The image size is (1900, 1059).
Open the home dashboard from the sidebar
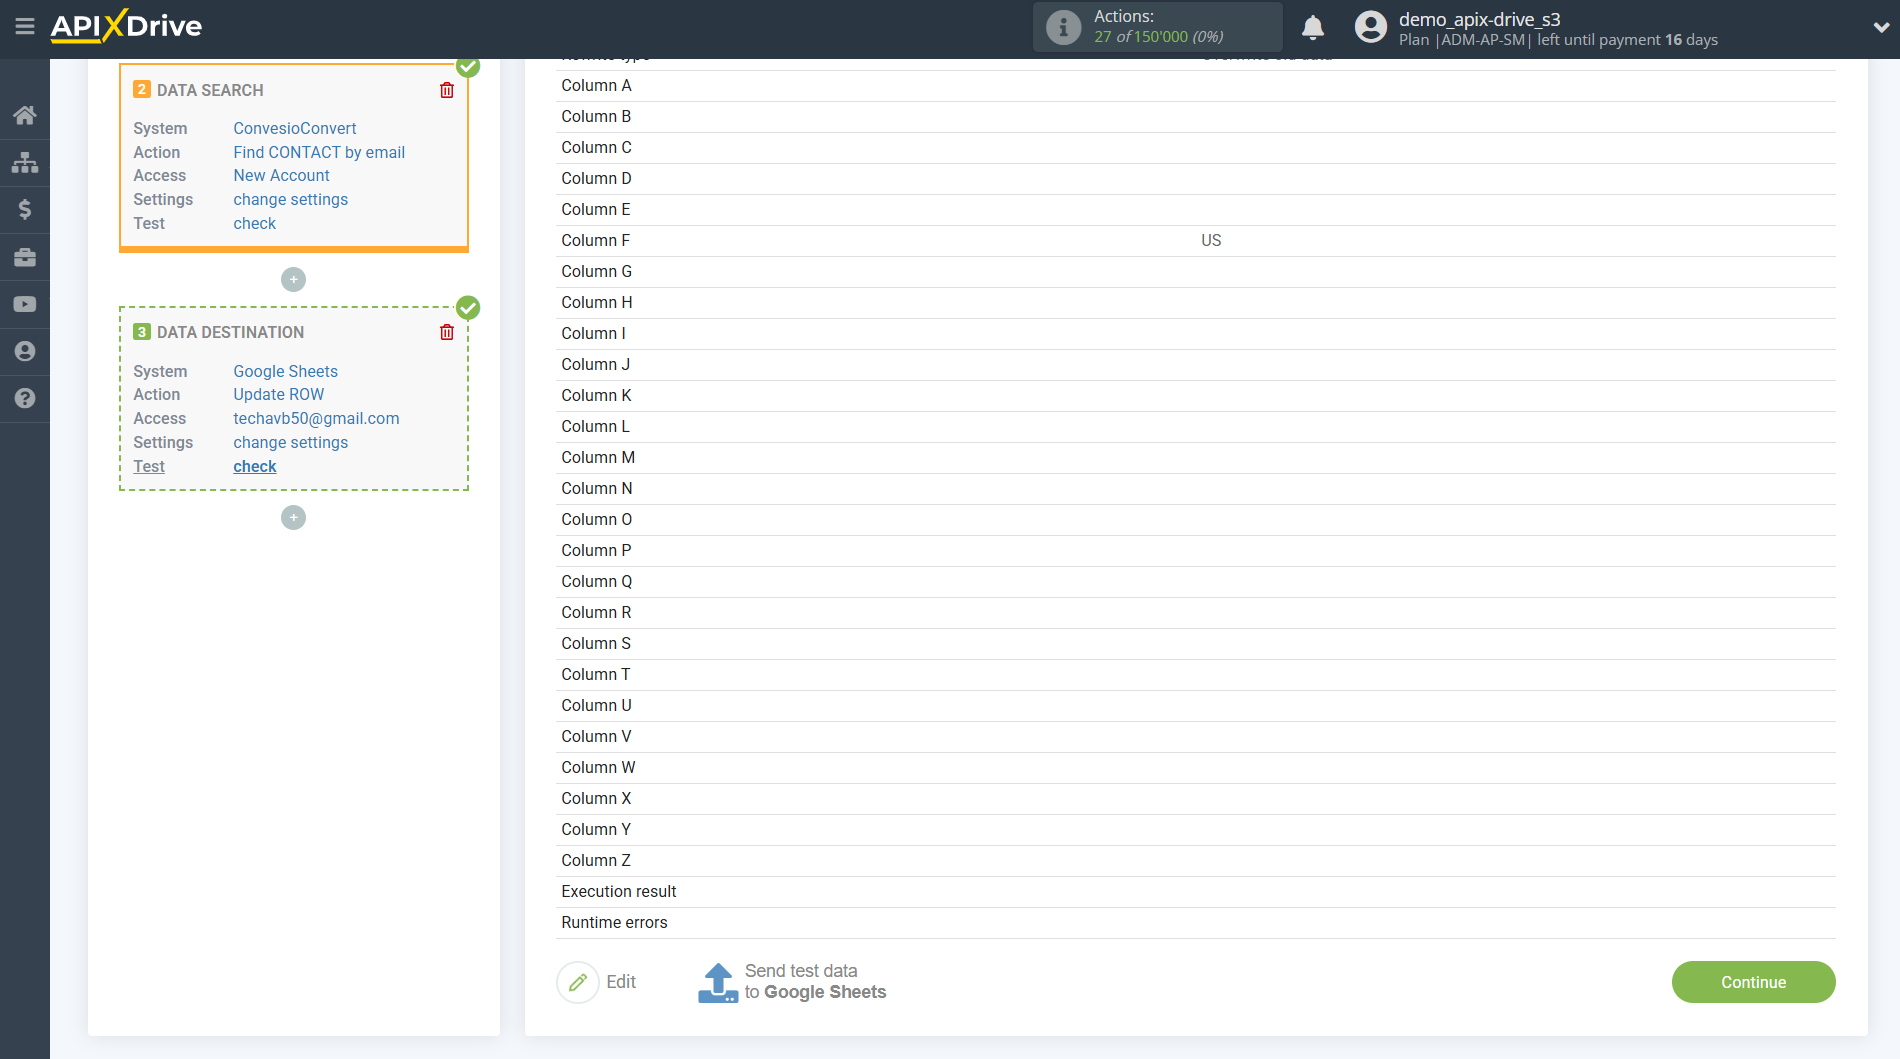25,115
